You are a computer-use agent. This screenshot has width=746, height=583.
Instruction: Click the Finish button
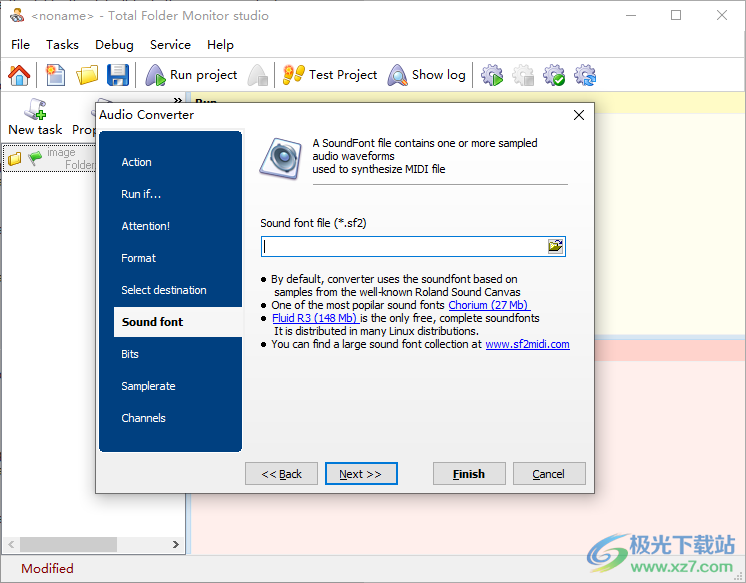coord(469,474)
